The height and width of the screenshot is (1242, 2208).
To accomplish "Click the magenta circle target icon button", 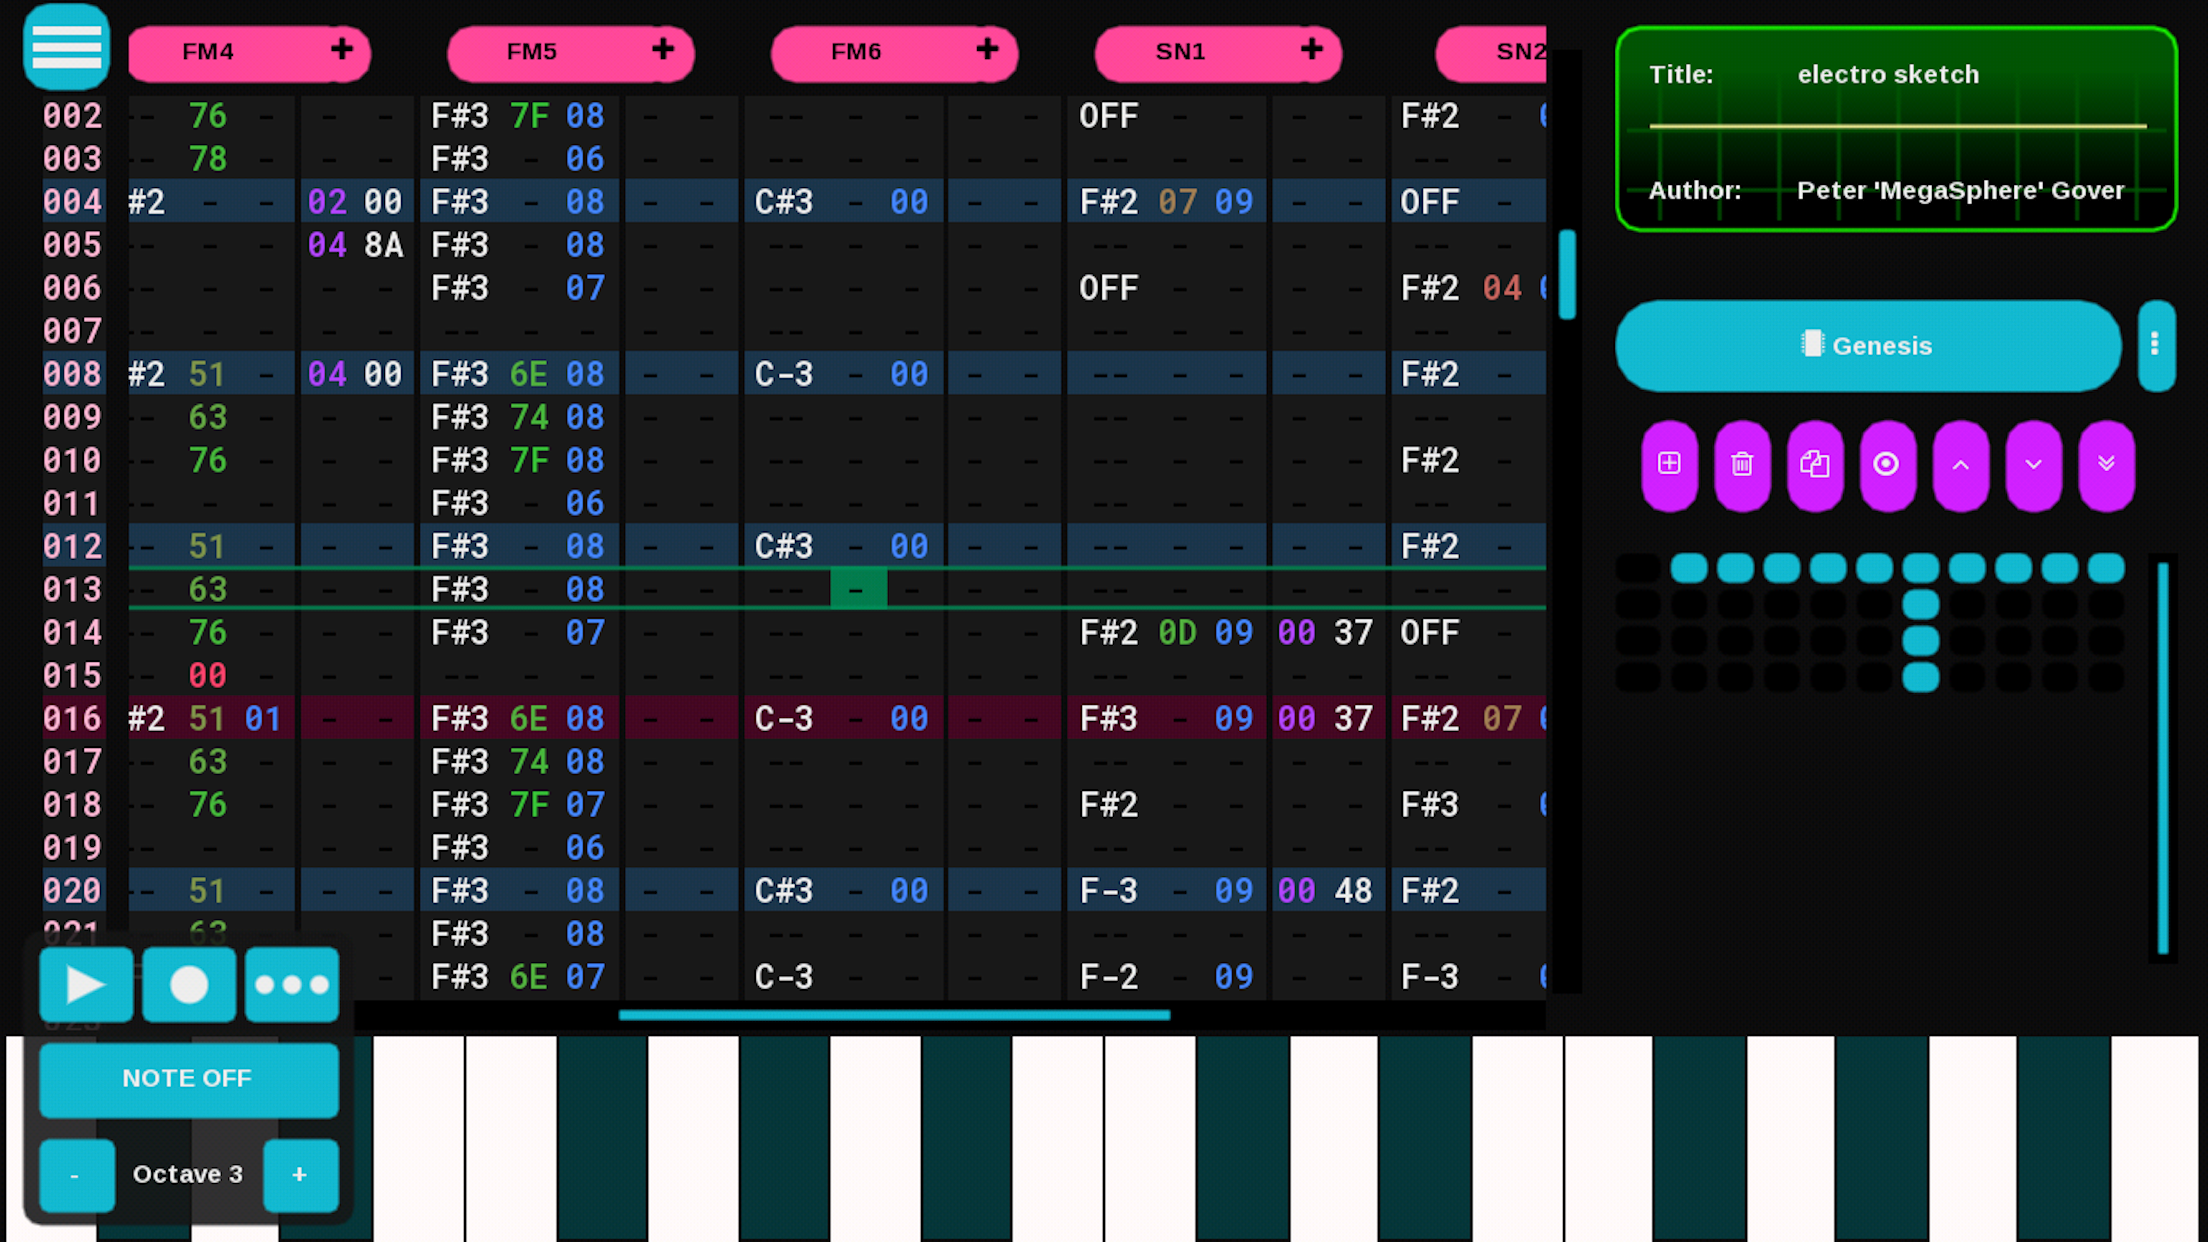I will (1887, 464).
